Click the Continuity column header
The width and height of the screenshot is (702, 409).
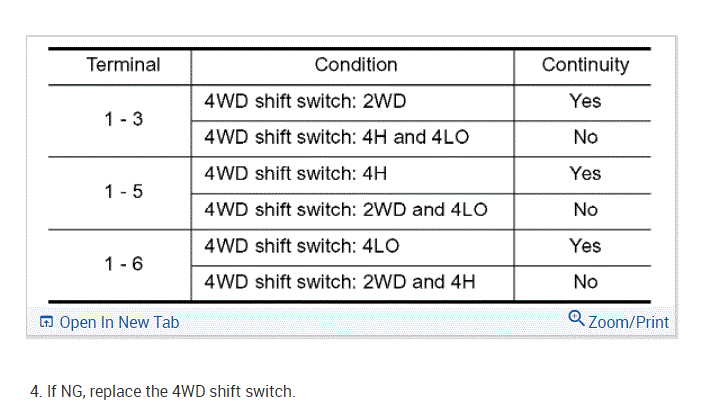click(585, 65)
